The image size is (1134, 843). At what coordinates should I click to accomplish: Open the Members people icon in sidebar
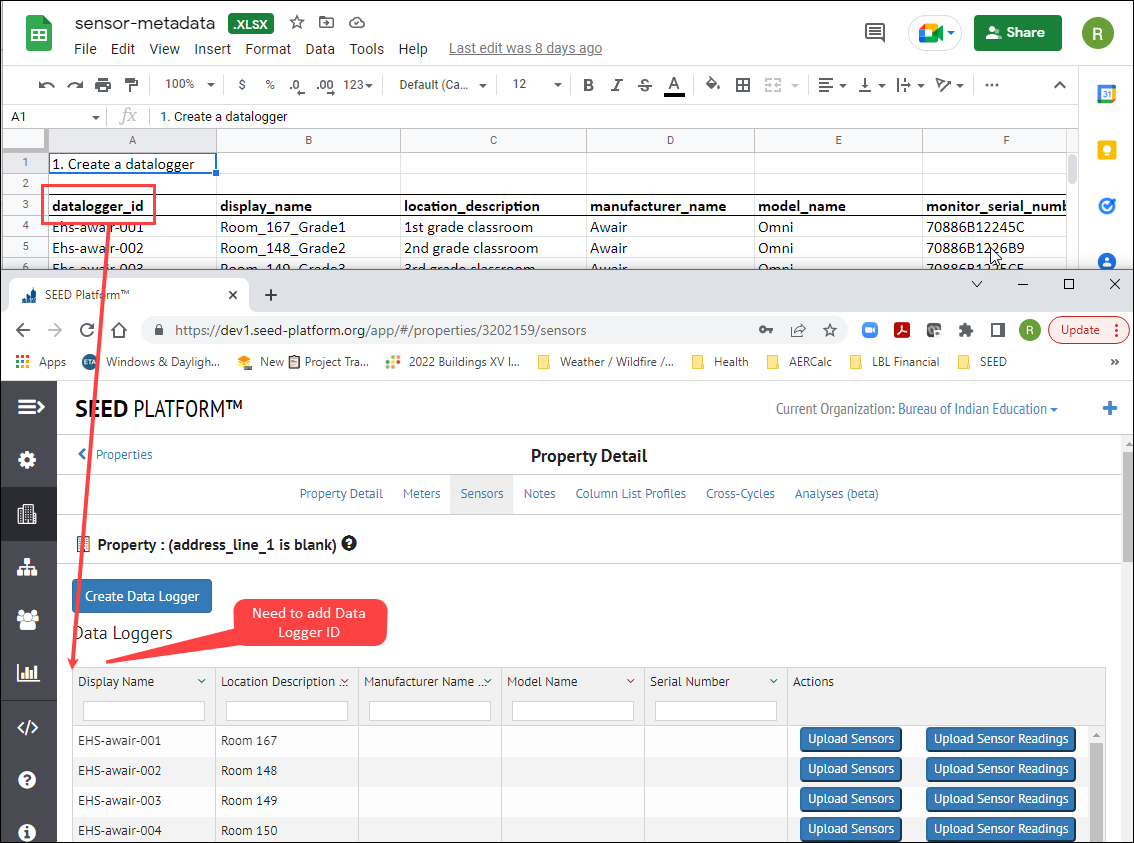(x=29, y=619)
